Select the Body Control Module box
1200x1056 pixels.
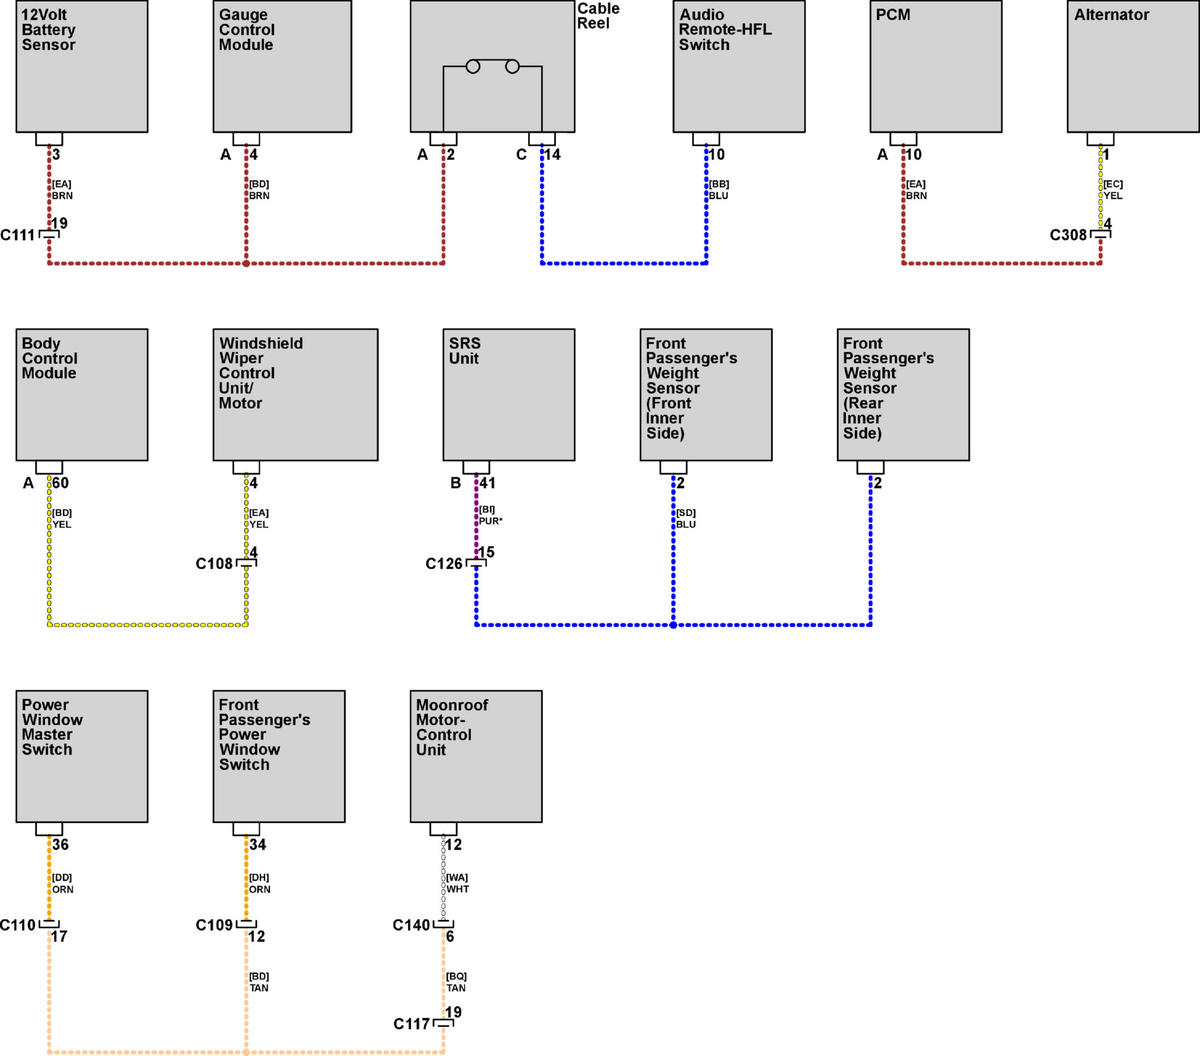pos(82,395)
